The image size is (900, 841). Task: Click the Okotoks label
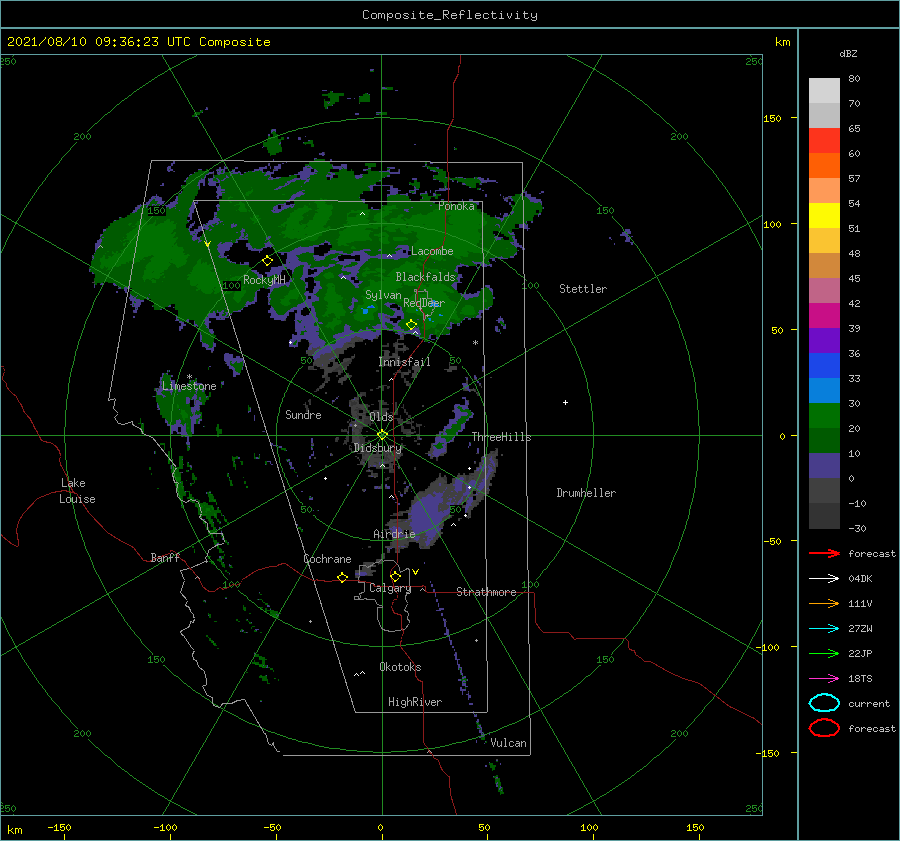pyautogui.click(x=400, y=667)
